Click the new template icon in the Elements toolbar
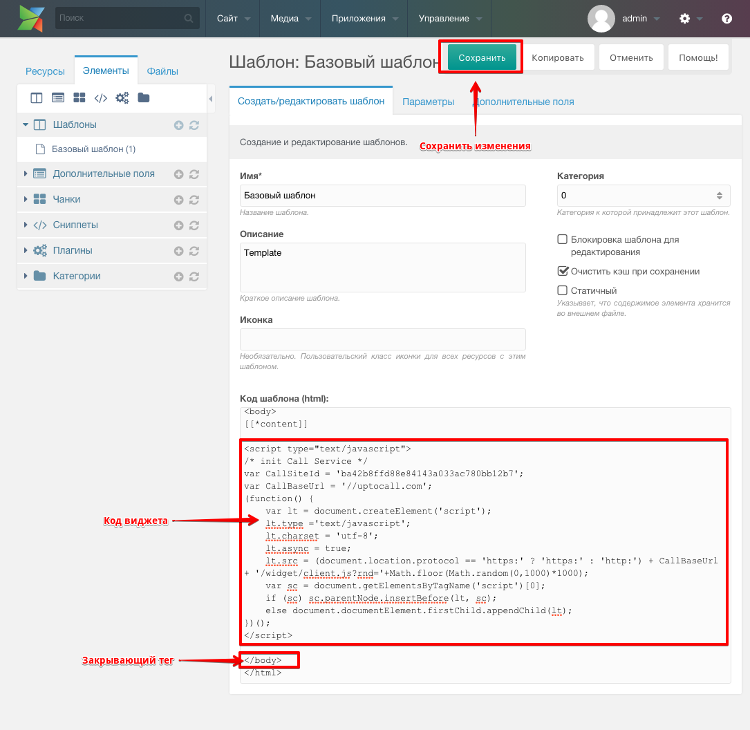This screenshot has height=730, width=750. click(x=37, y=98)
